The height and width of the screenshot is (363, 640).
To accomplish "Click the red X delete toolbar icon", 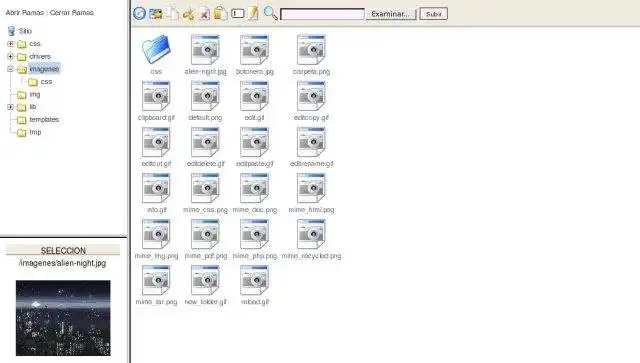I will [204, 14].
